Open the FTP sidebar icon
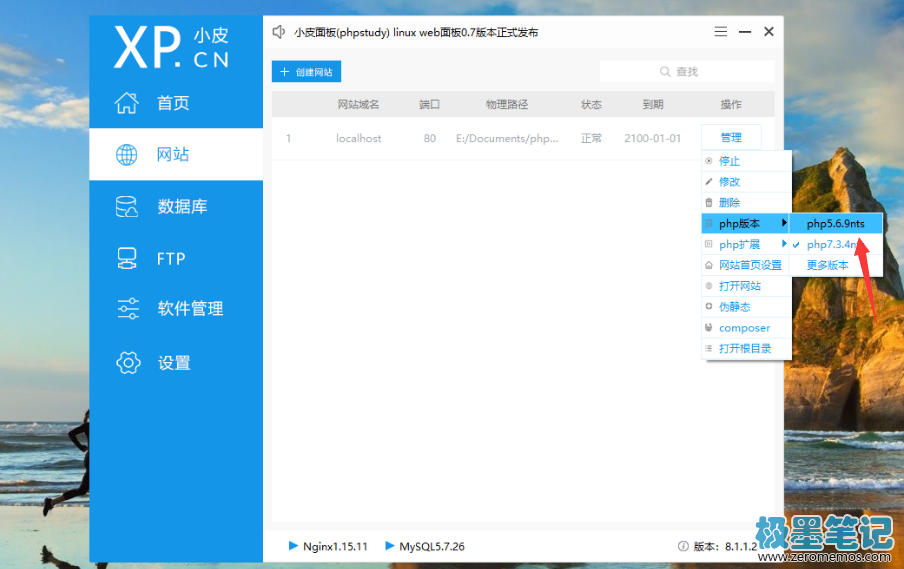The image size is (904, 569). coord(127,258)
